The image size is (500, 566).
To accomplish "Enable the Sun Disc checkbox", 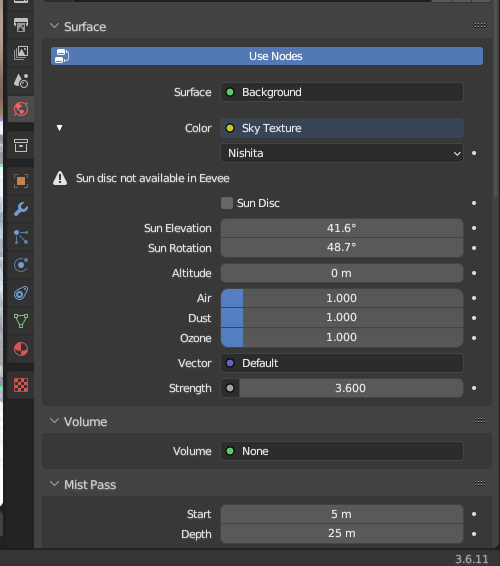I will coord(227,203).
